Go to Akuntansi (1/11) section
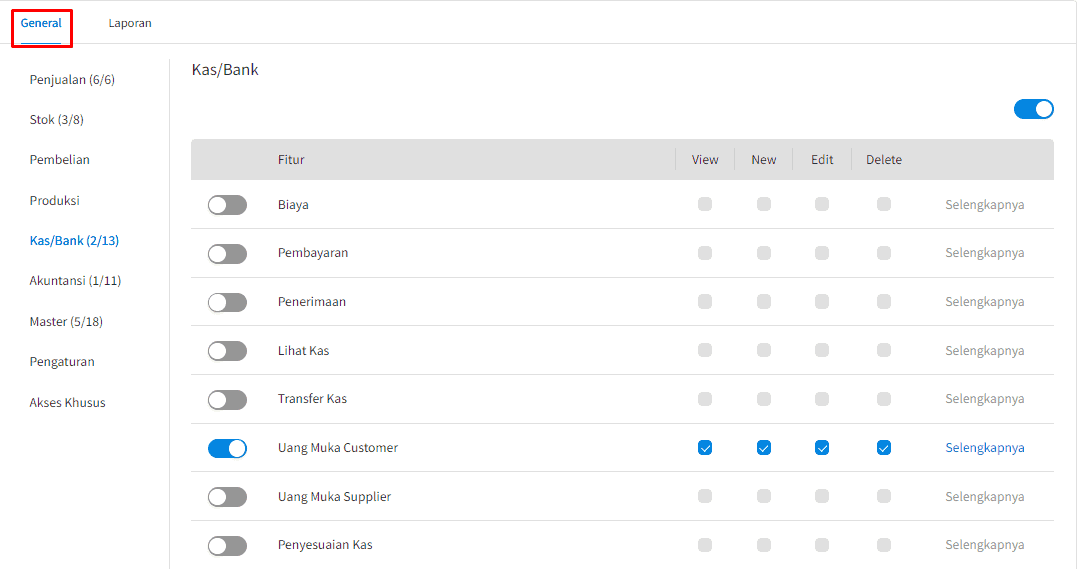 [75, 281]
